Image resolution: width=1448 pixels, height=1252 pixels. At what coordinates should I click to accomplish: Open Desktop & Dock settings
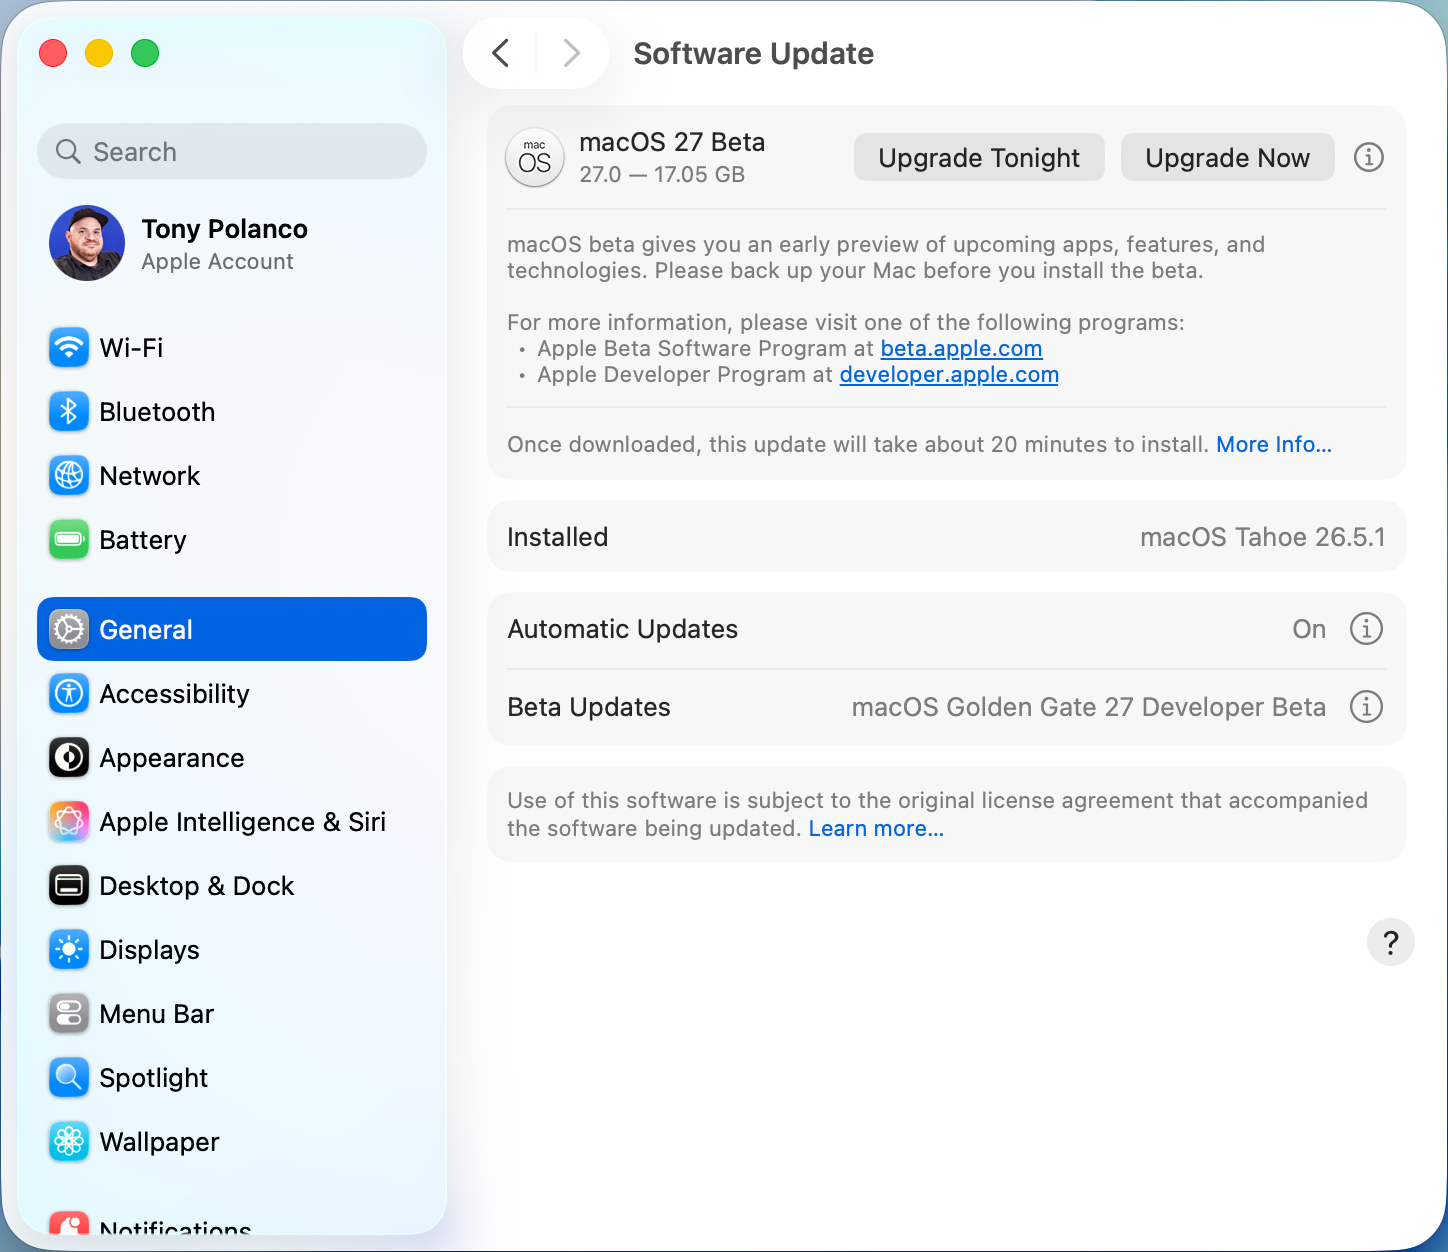click(232, 886)
